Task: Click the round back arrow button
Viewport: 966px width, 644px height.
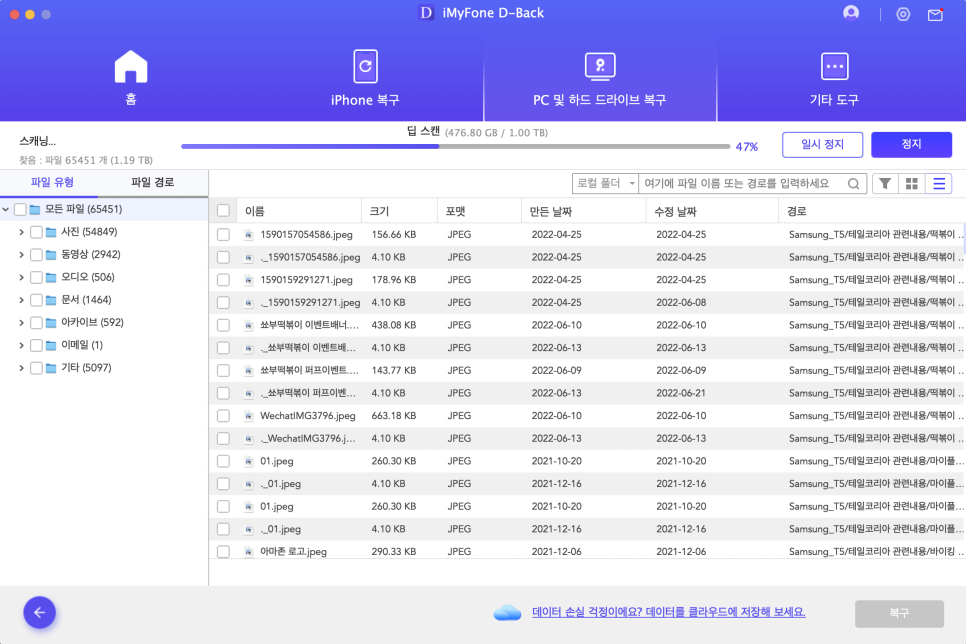Action: pyautogui.click(x=39, y=613)
